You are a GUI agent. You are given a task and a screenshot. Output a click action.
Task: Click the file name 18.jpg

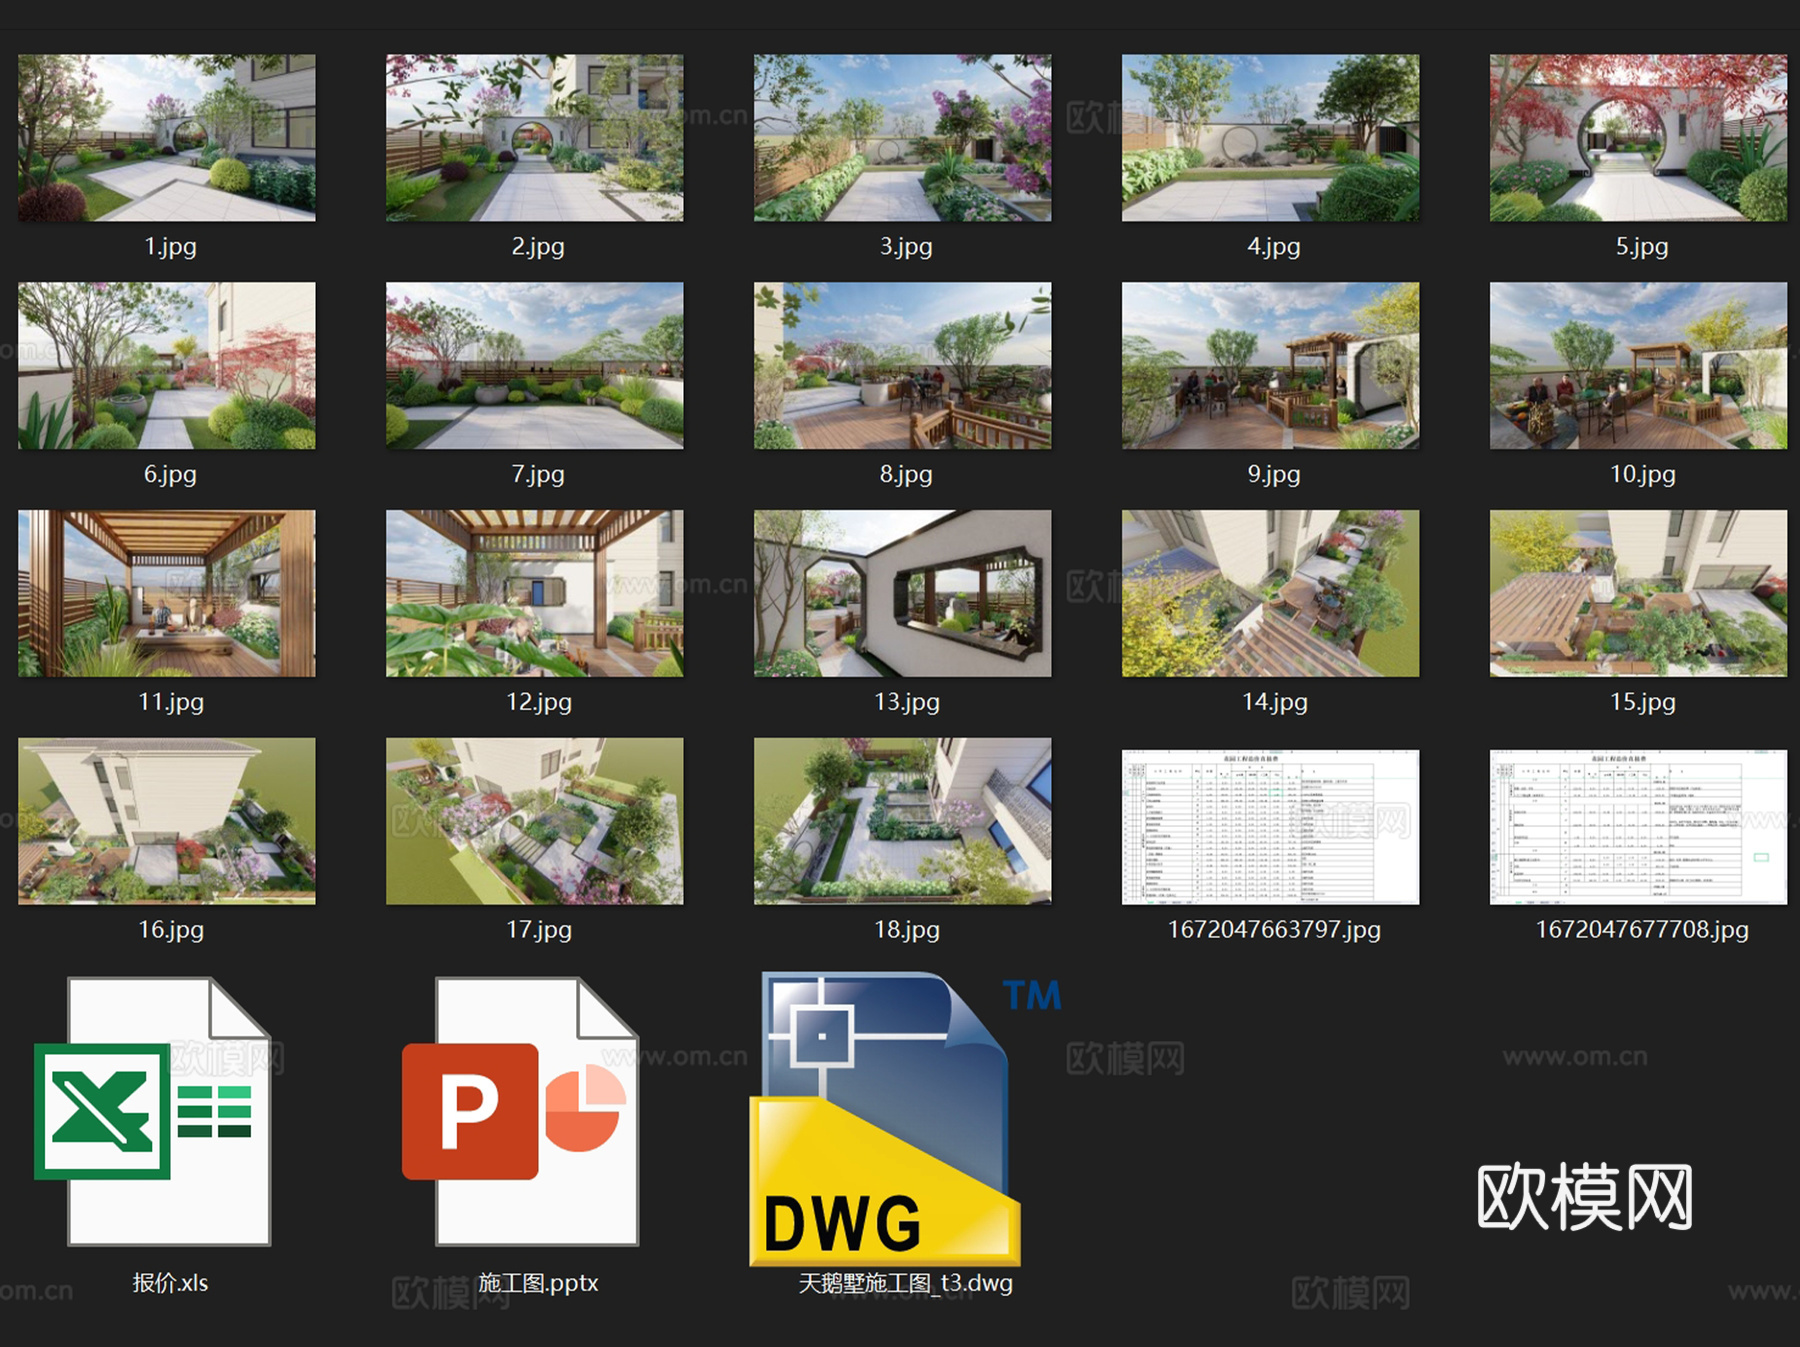coord(907,930)
